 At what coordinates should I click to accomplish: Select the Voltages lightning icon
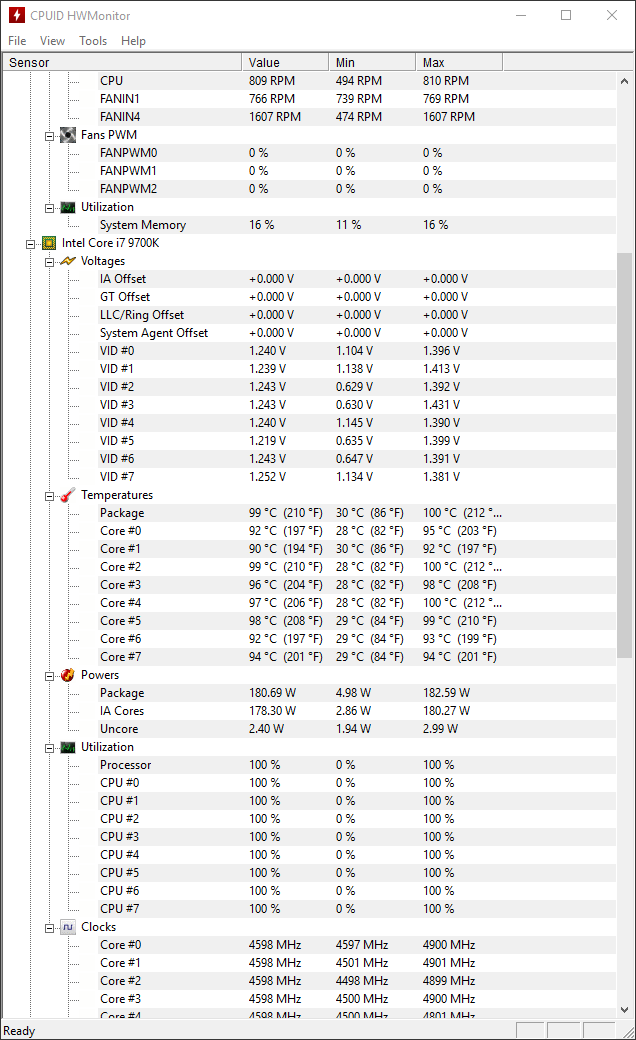click(68, 261)
